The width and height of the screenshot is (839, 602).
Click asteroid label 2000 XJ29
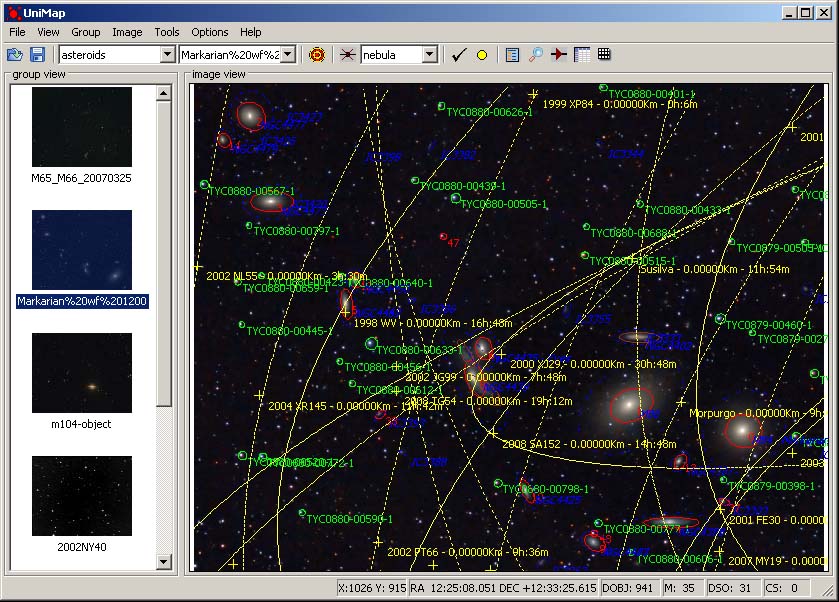[x=593, y=364]
